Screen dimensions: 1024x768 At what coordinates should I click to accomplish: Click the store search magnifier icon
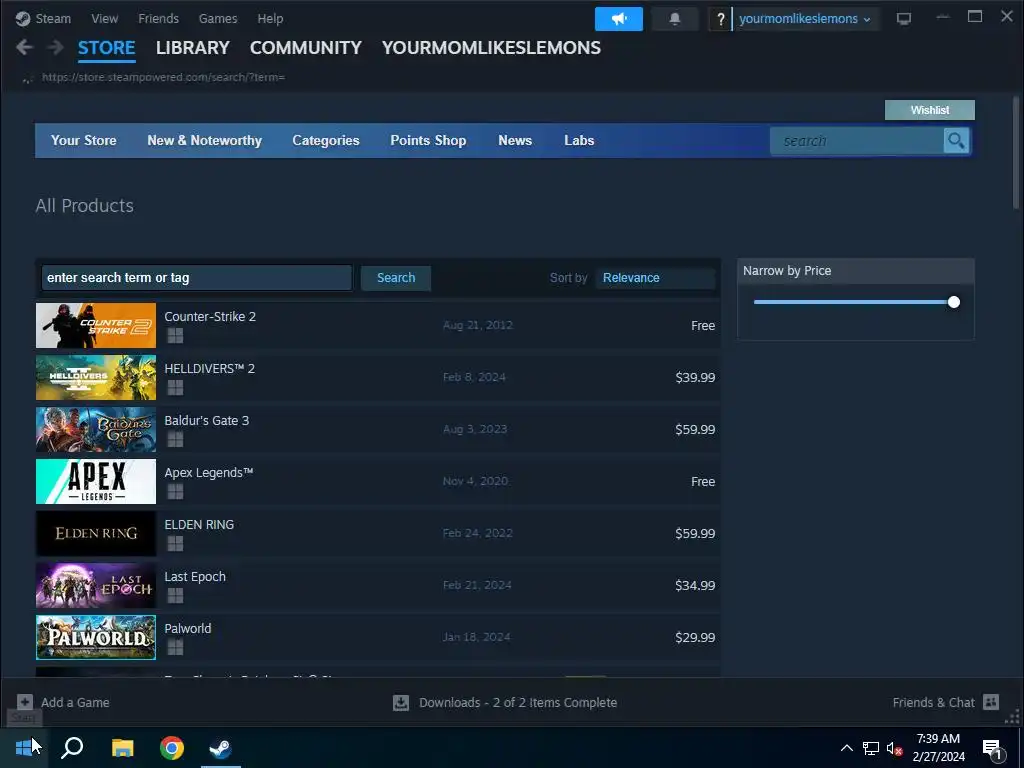(x=956, y=140)
